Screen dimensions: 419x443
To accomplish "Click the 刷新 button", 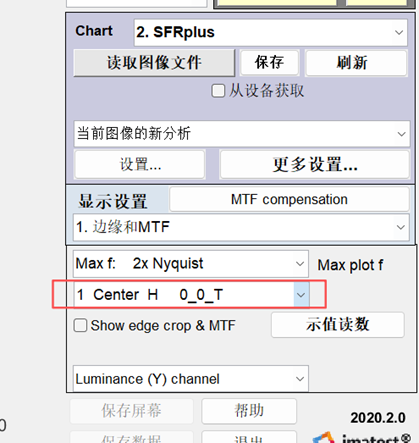I will (x=356, y=63).
